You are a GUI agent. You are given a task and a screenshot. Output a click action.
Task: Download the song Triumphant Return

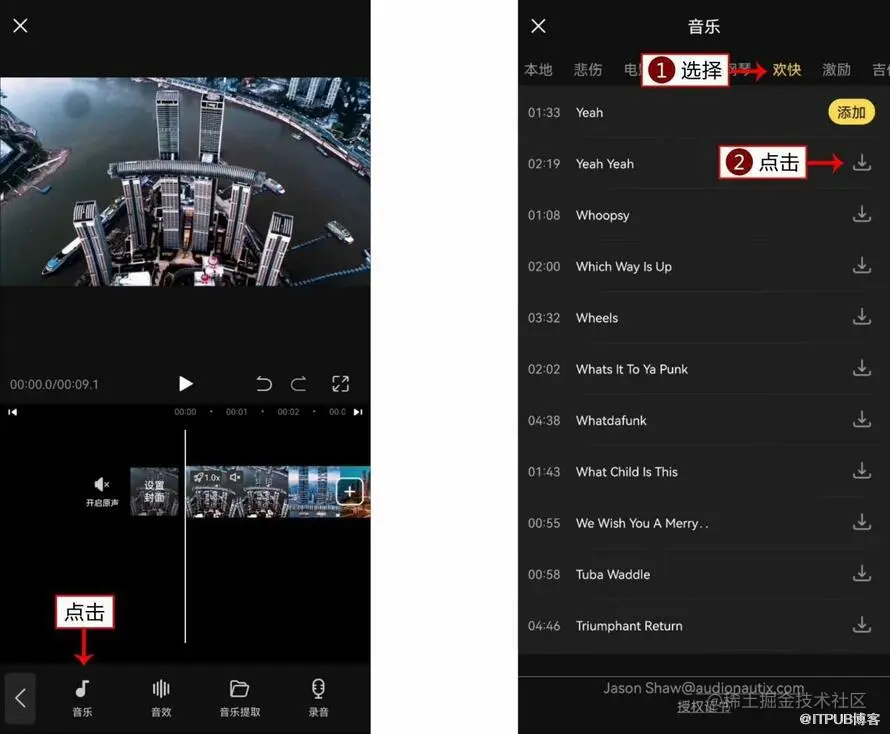click(862, 625)
